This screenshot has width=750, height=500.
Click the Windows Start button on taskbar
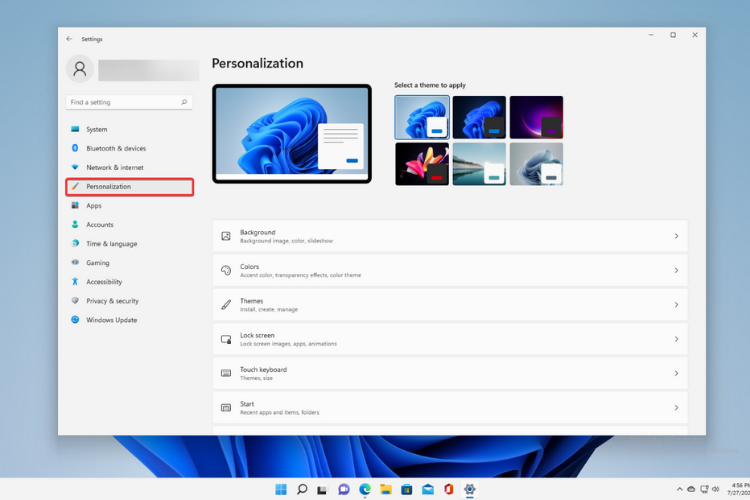(x=281, y=489)
